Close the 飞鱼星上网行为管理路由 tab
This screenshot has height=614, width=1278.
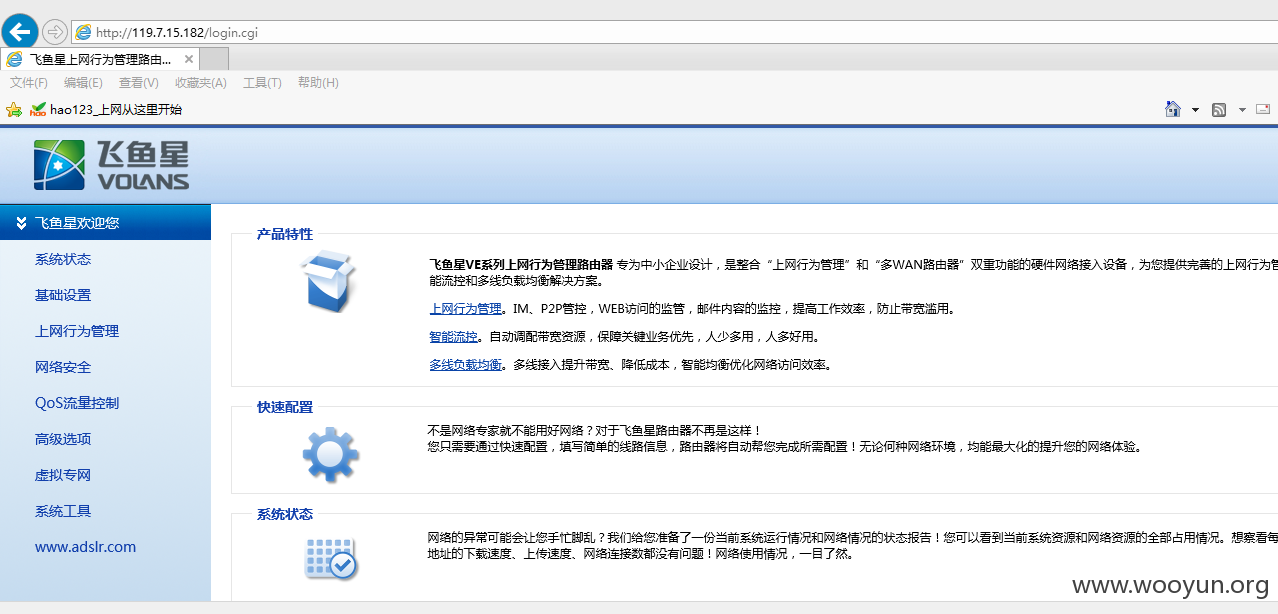pyautogui.click(x=189, y=59)
